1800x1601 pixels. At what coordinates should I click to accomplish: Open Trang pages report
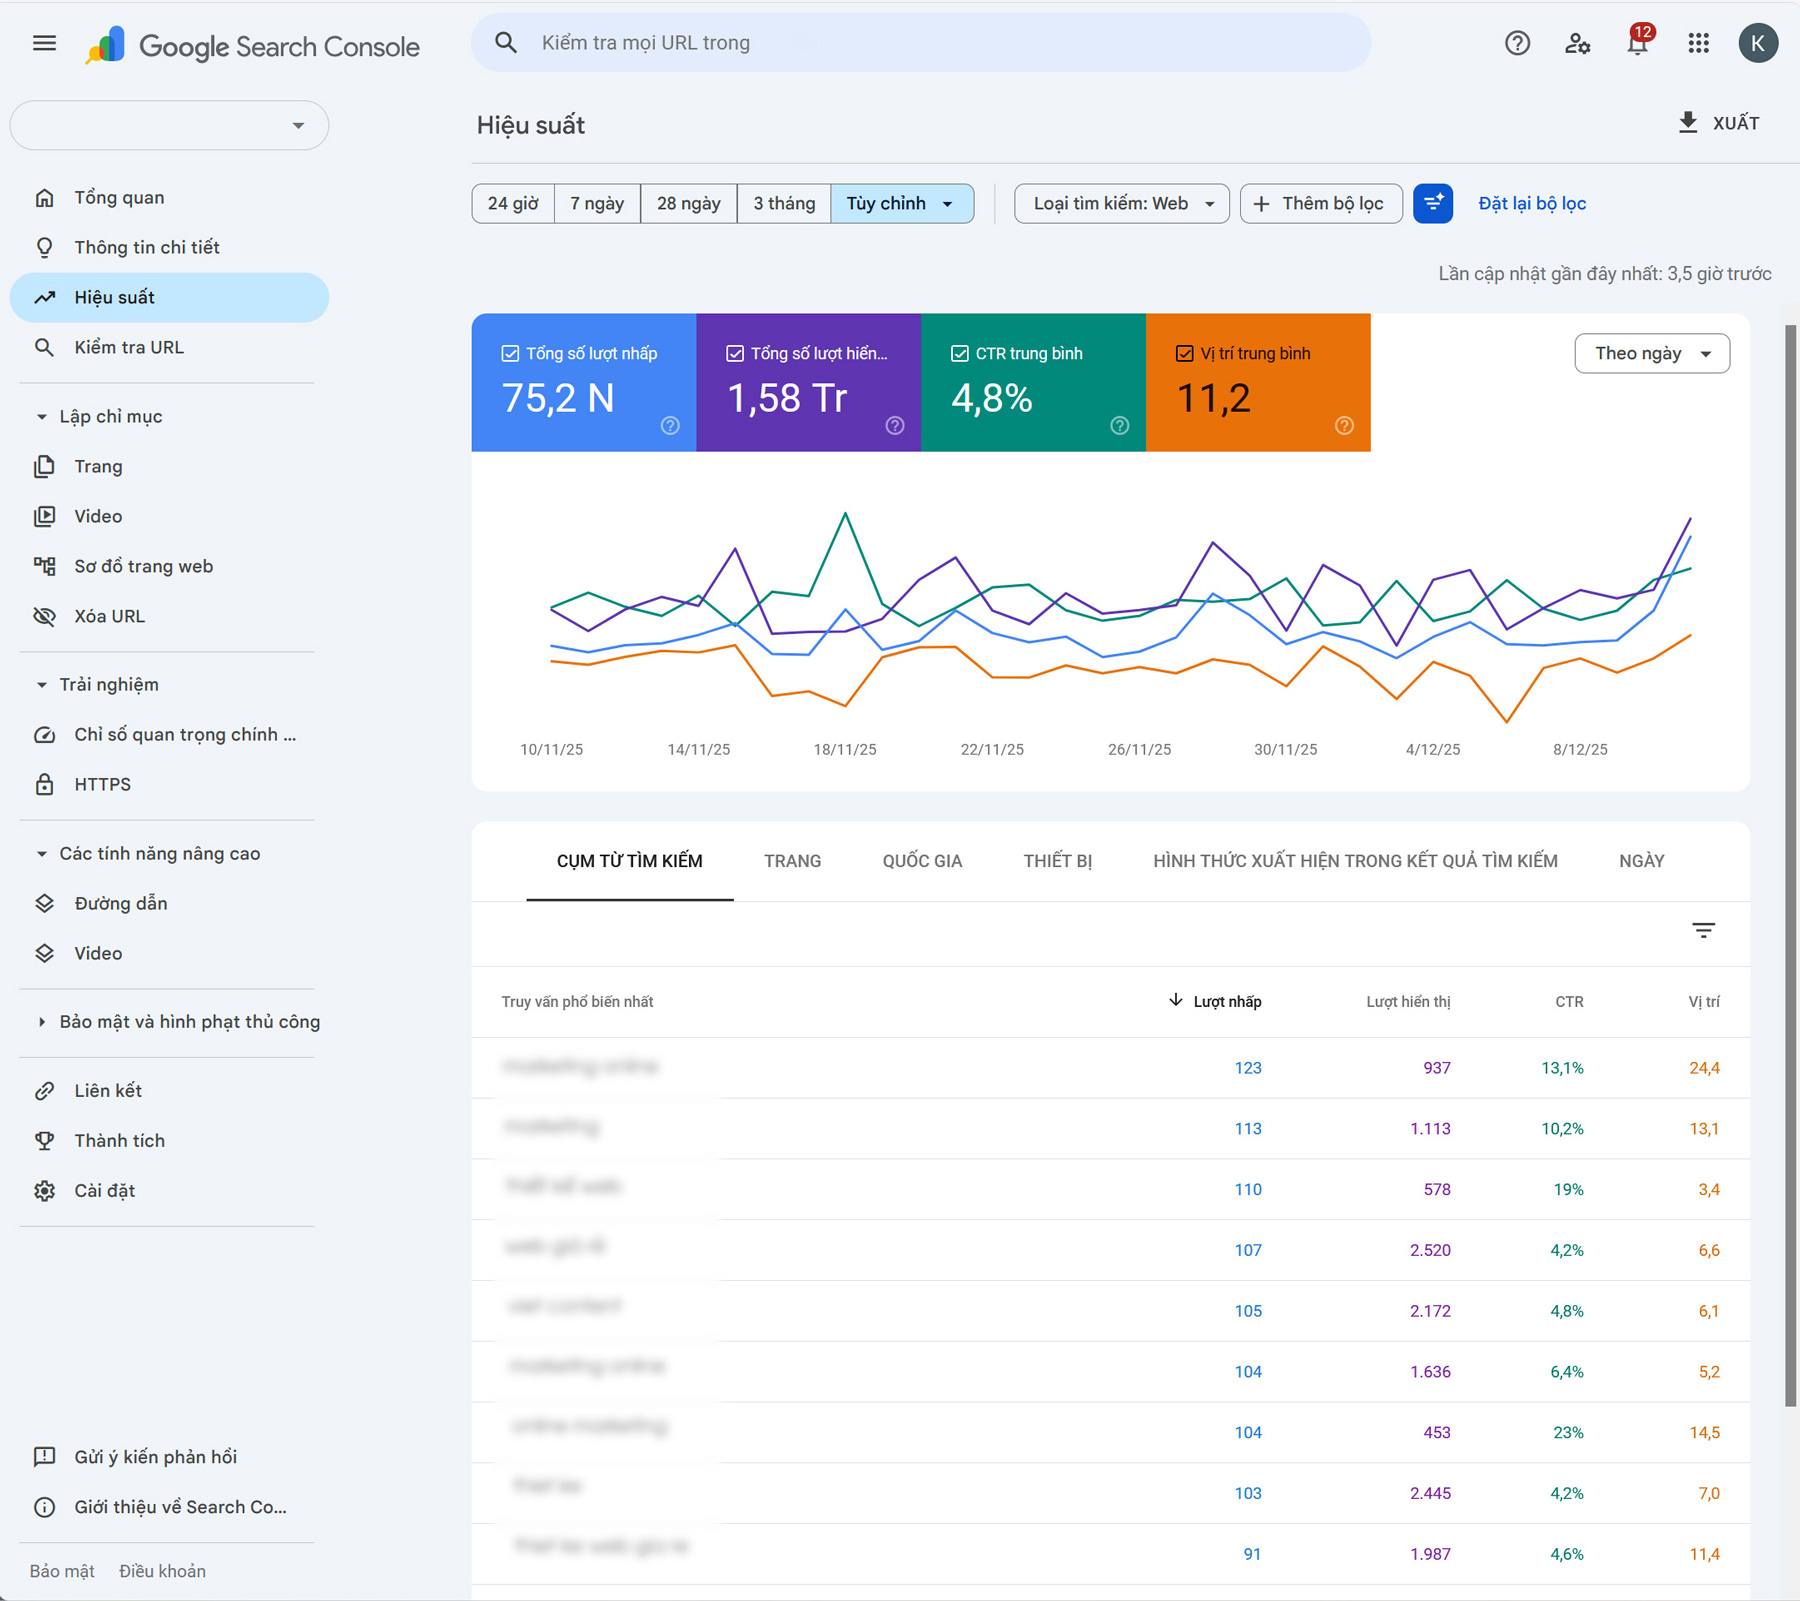(x=169, y=467)
